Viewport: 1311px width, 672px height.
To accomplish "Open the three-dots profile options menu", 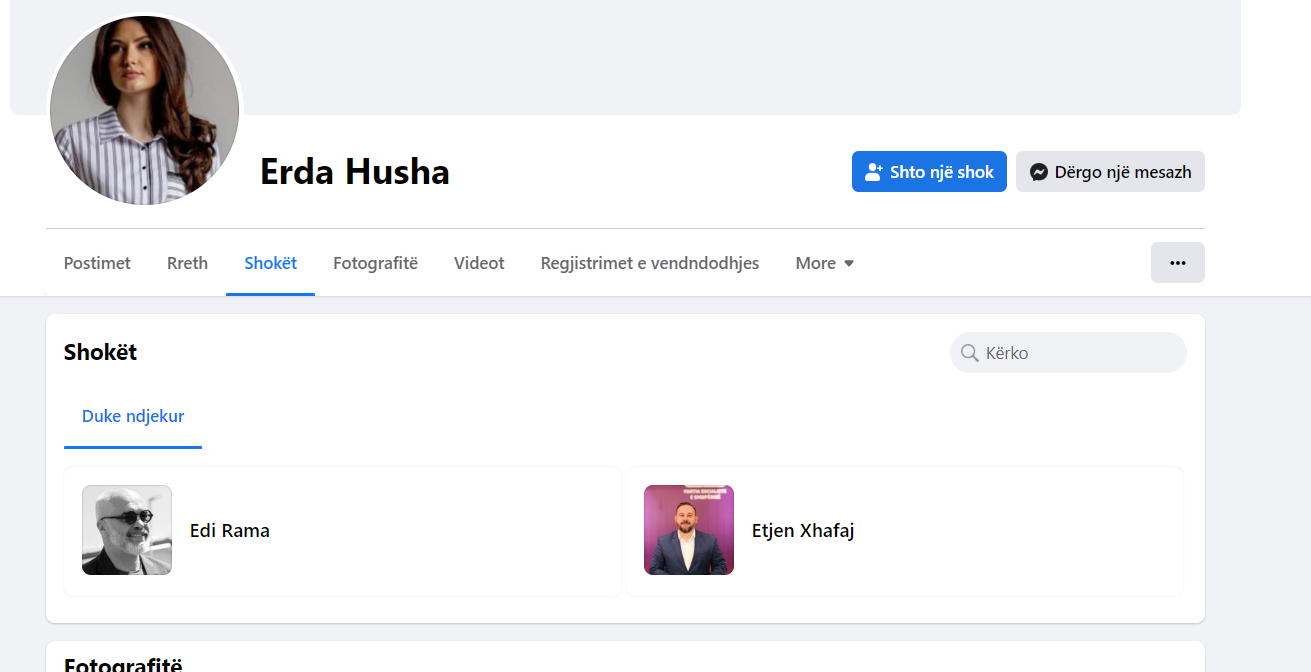I will coord(1177,263).
